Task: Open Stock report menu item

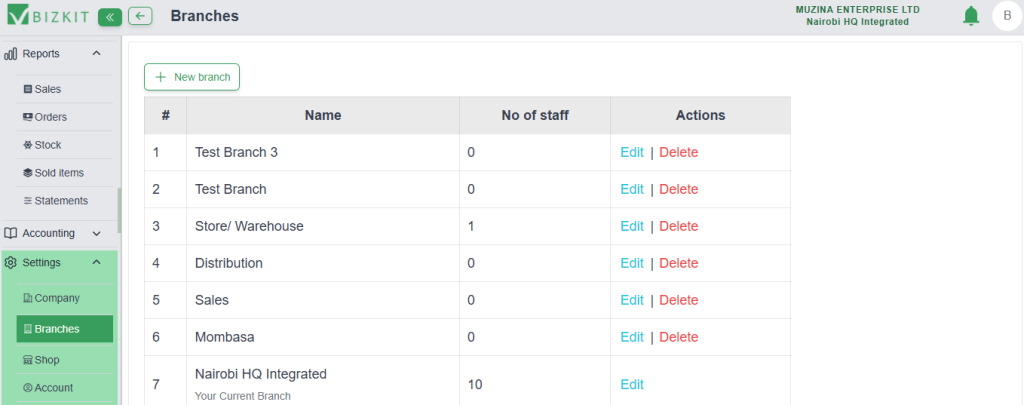Action: pyautogui.click(x=65, y=145)
